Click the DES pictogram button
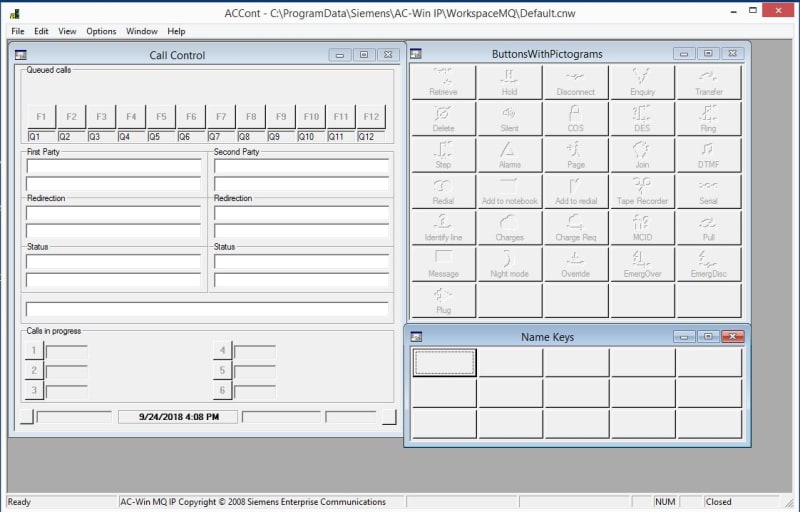The image size is (800, 512). 642,118
